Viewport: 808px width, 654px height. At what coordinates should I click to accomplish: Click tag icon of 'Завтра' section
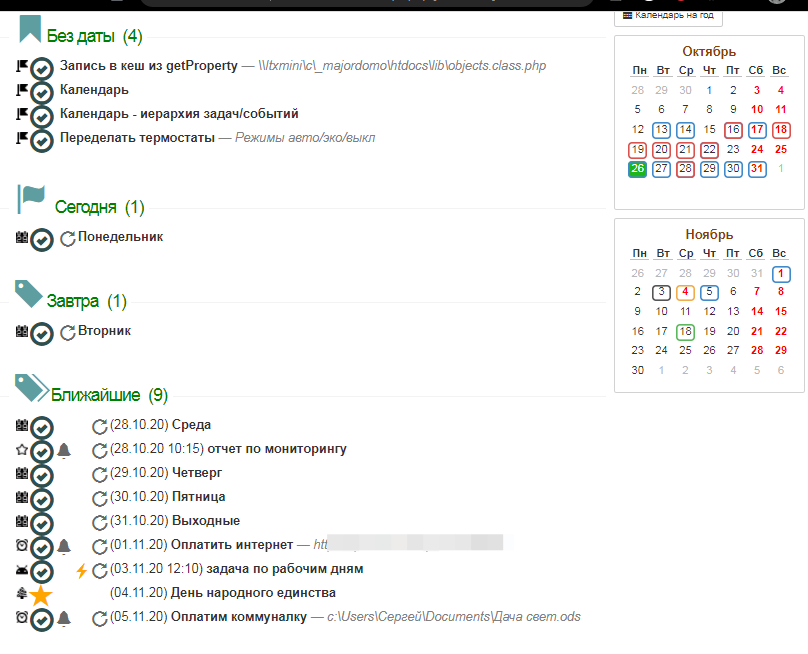(29, 294)
